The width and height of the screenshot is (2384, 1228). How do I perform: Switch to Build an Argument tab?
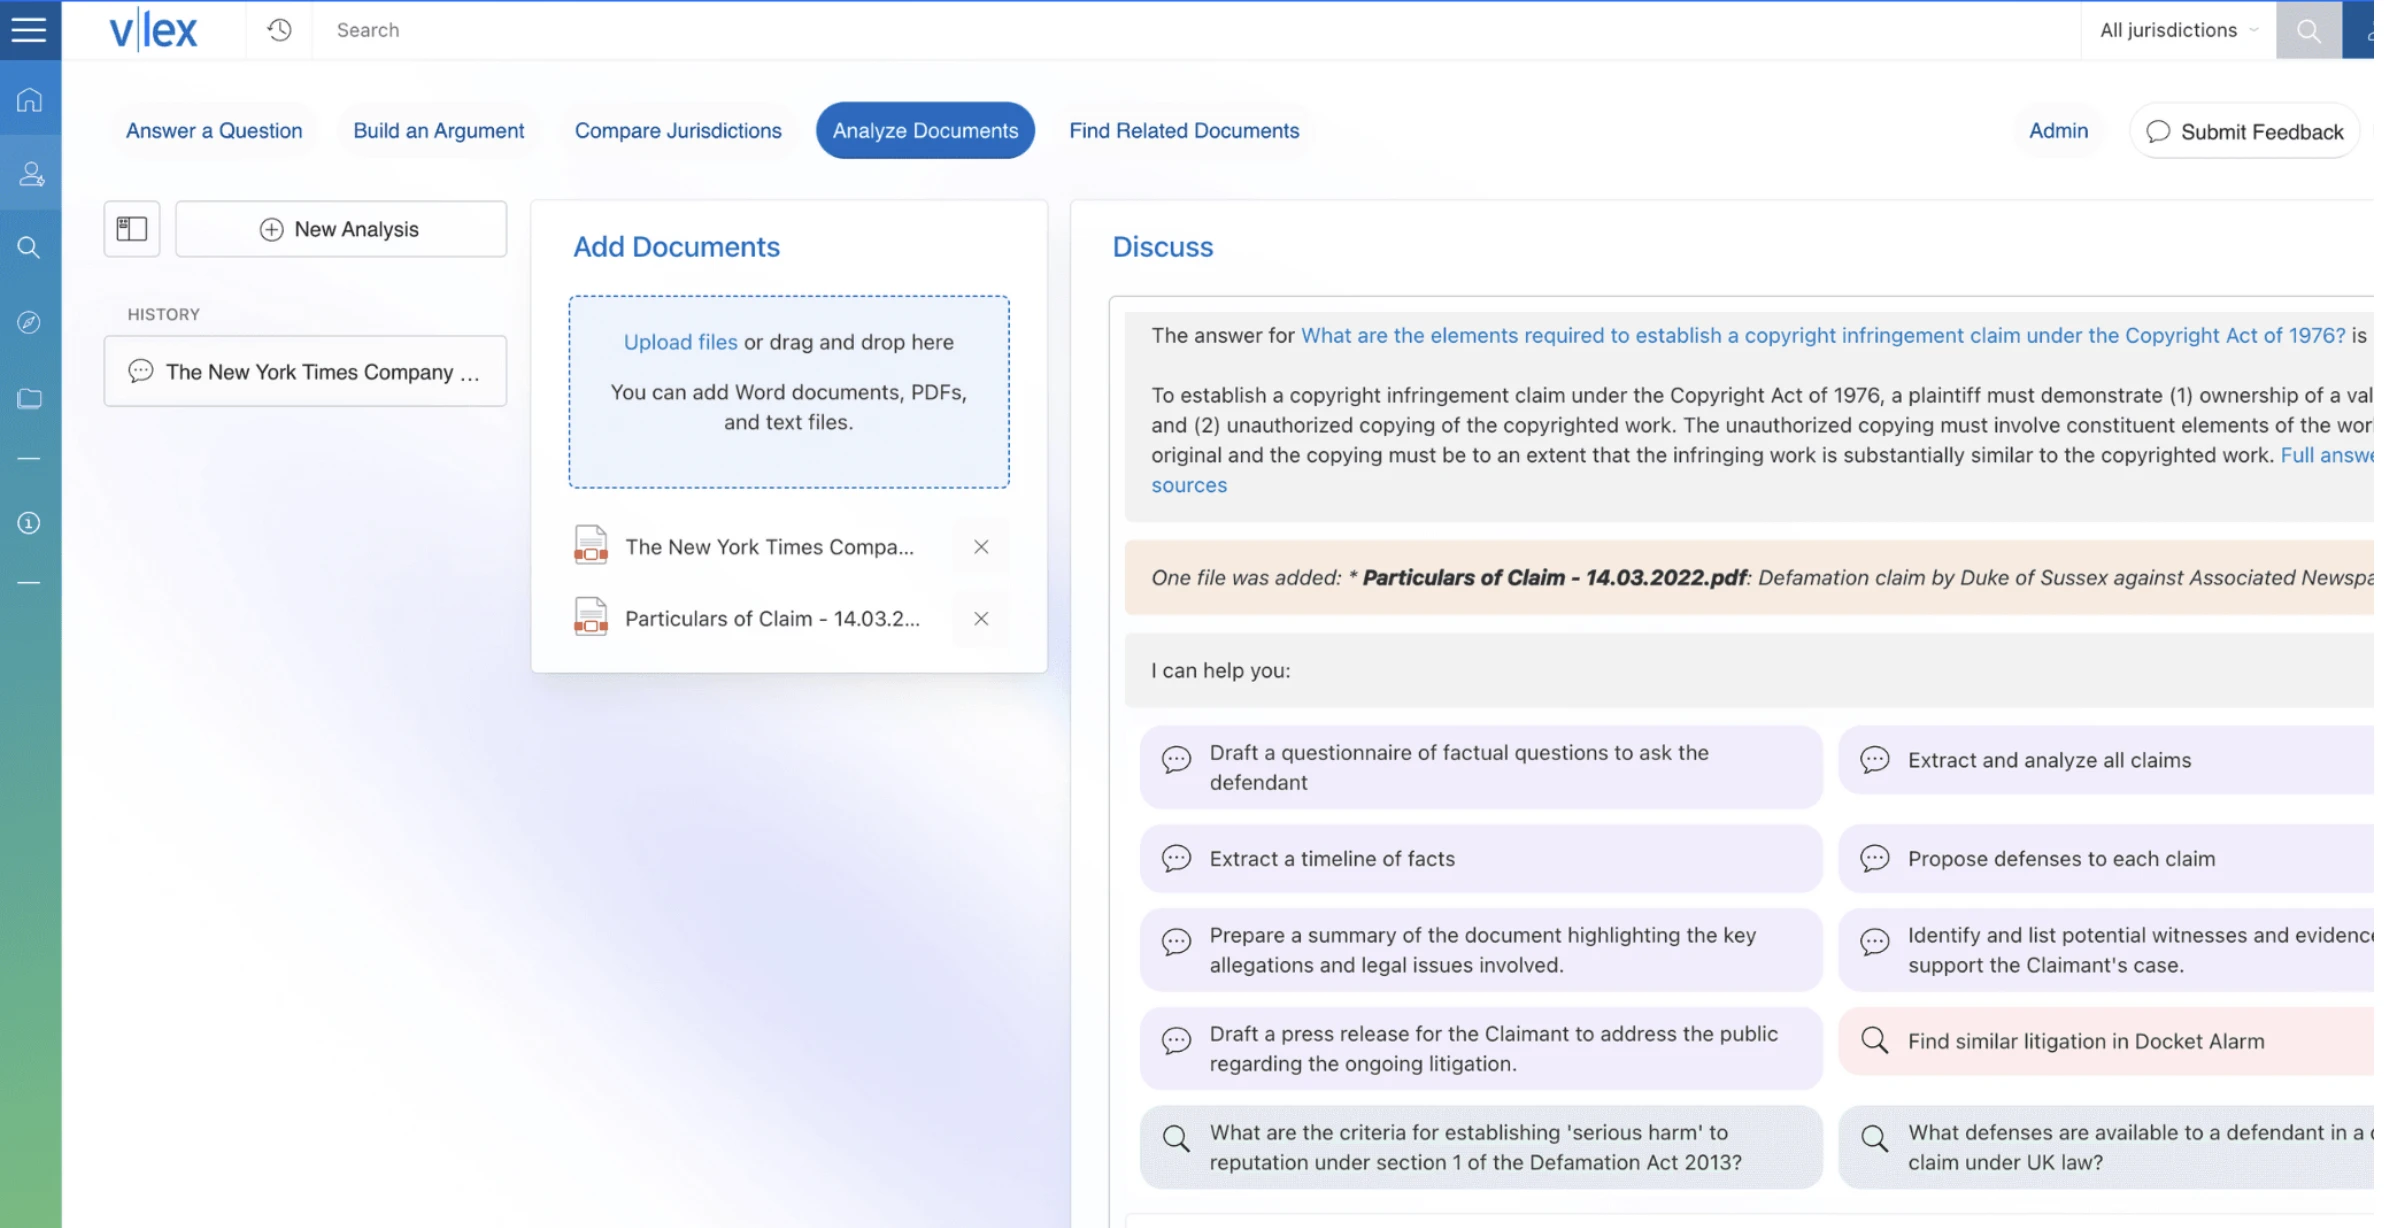(x=438, y=131)
